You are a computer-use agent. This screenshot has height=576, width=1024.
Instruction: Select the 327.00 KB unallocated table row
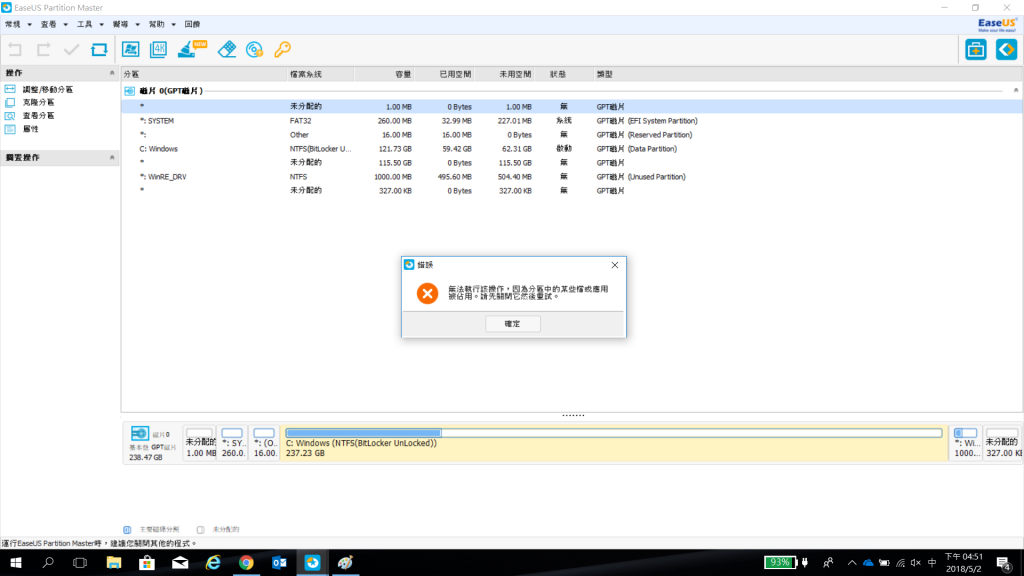coord(571,191)
